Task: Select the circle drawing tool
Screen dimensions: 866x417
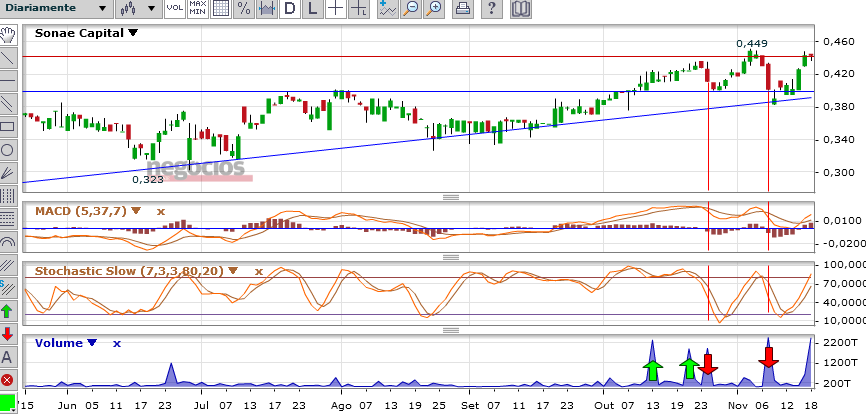Action: pos(8,150)
